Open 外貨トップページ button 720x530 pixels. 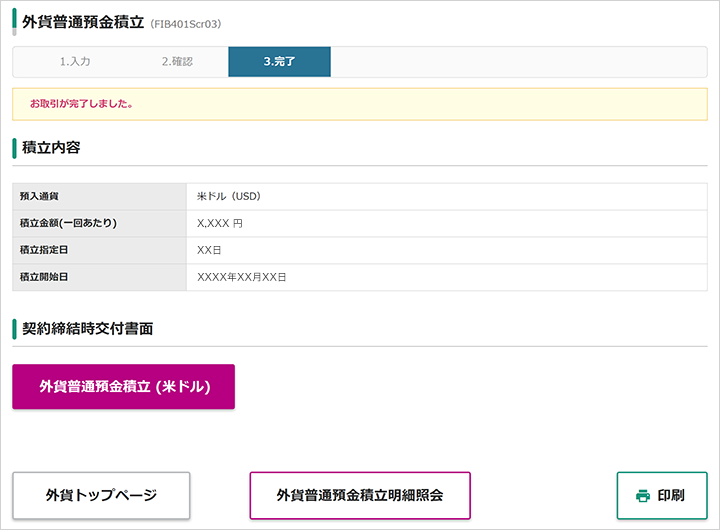pyautogui.click(x=101, y=496)
